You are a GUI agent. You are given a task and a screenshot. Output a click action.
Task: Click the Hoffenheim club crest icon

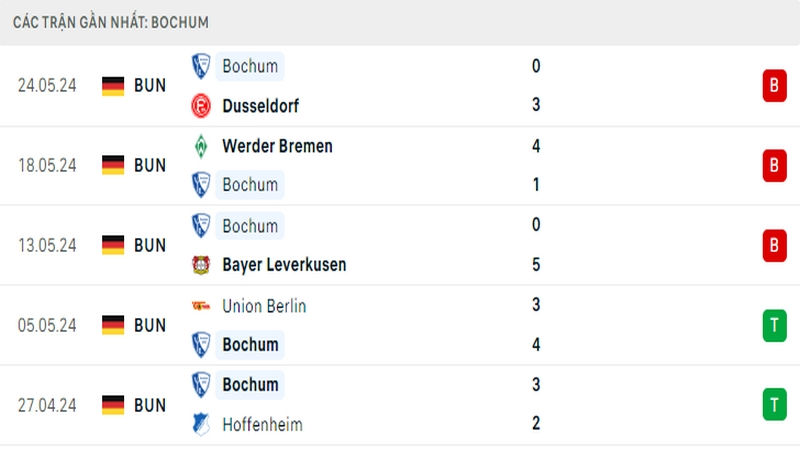point(201,424)
